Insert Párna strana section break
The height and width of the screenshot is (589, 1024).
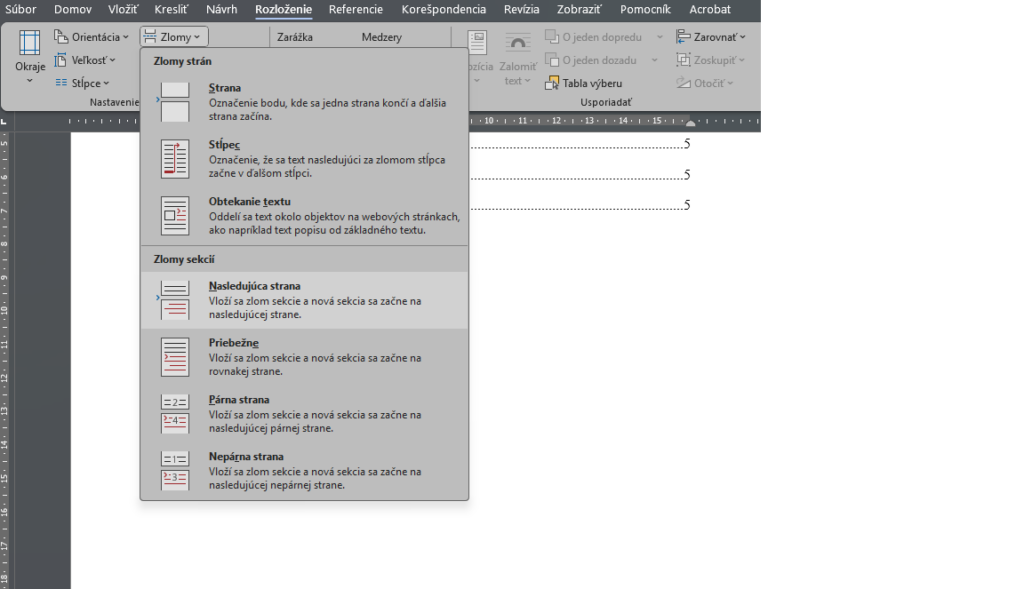click(304, 413)
